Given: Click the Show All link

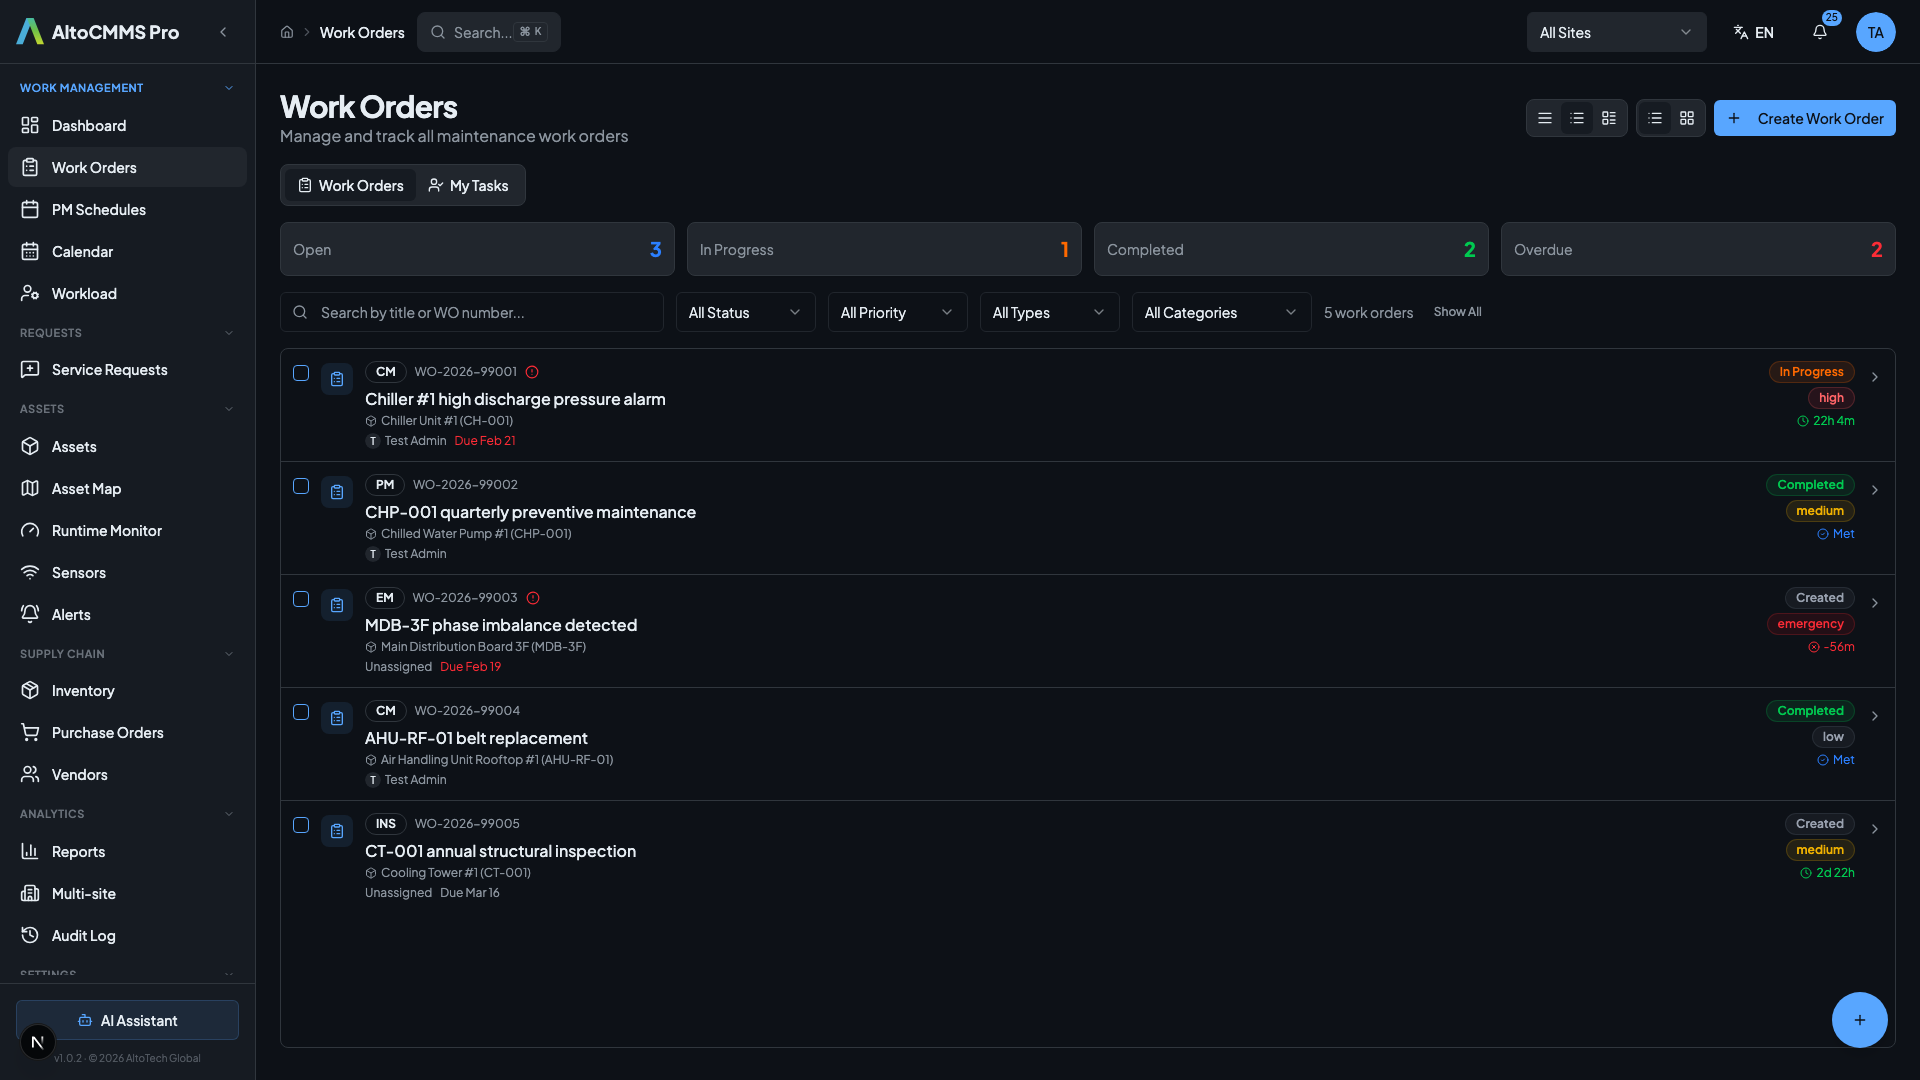Looking at the screenshot, I should (x=1457, y=312).
